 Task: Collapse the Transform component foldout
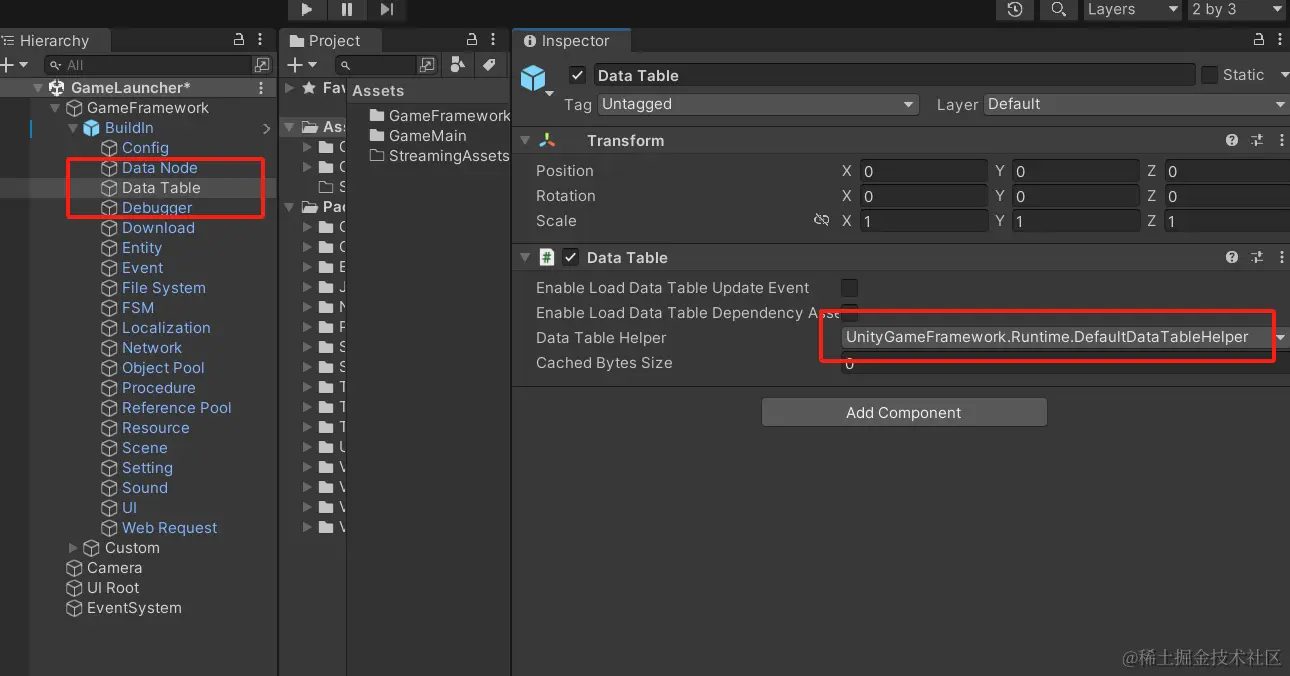tap(525, 141)
